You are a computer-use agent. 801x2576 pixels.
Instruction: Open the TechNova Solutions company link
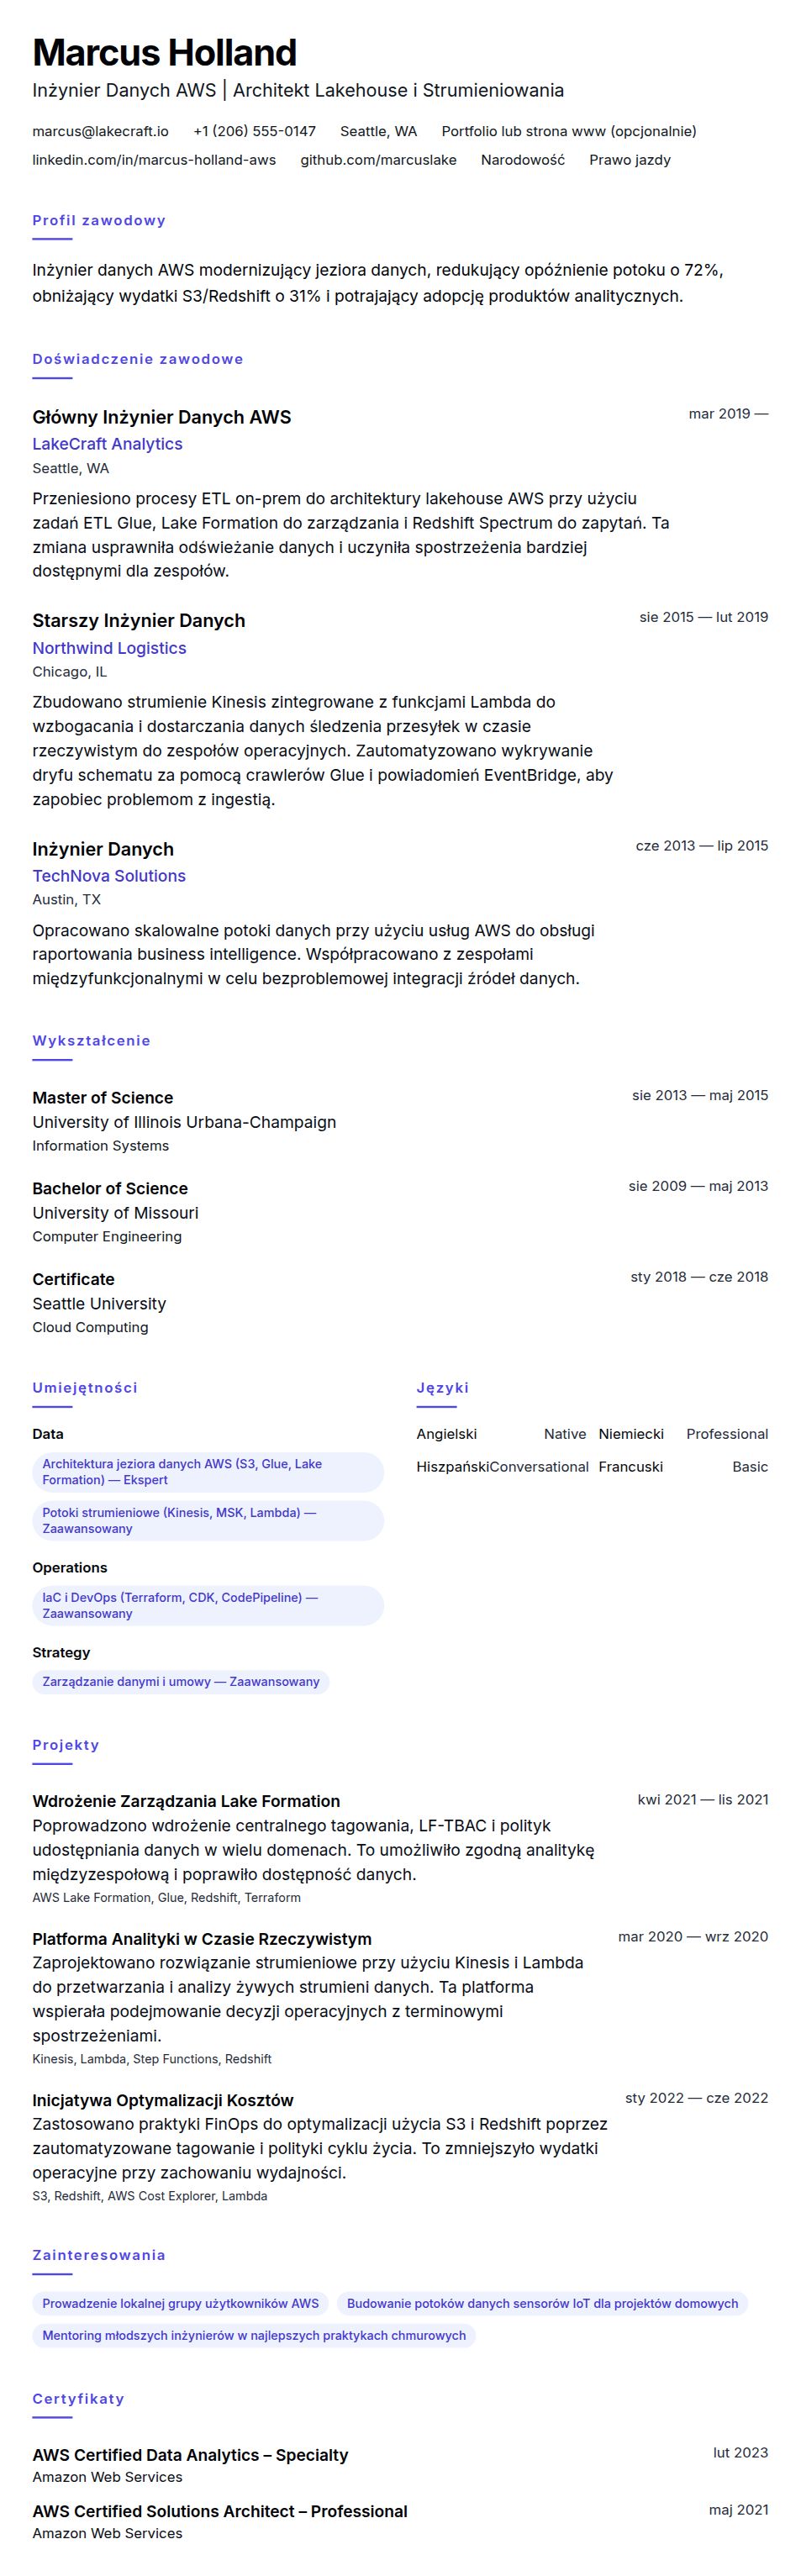(x=109, y=876)
